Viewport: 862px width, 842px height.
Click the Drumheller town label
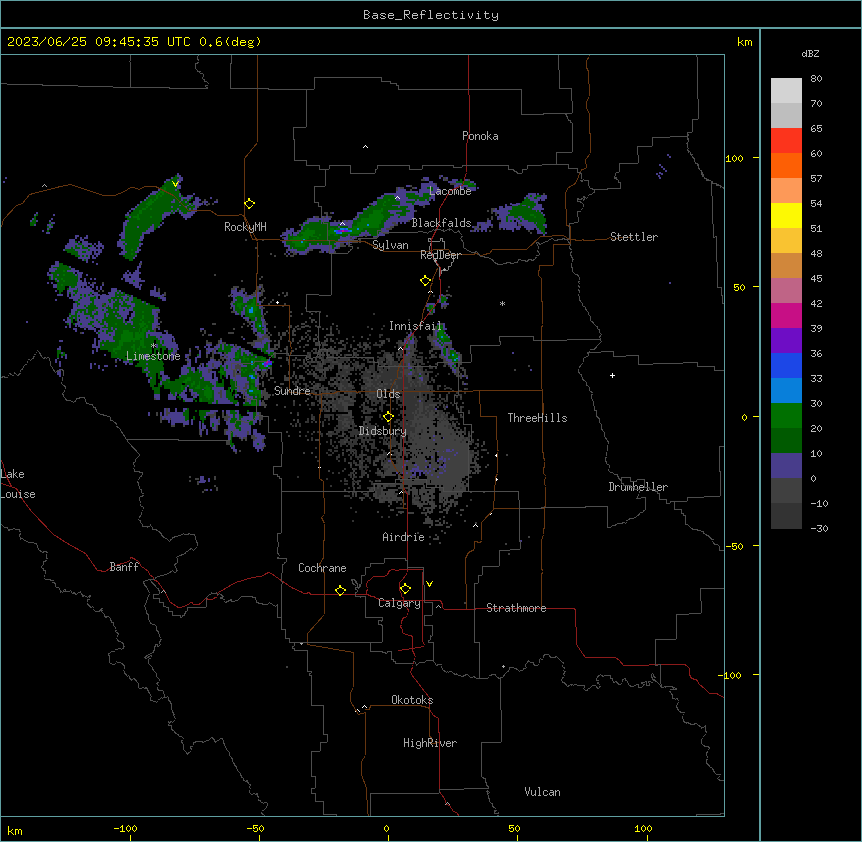coord(638,487)
